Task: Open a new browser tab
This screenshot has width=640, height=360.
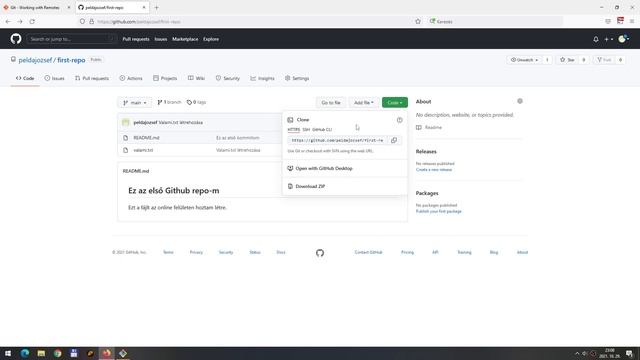Action: coord(156,7)
